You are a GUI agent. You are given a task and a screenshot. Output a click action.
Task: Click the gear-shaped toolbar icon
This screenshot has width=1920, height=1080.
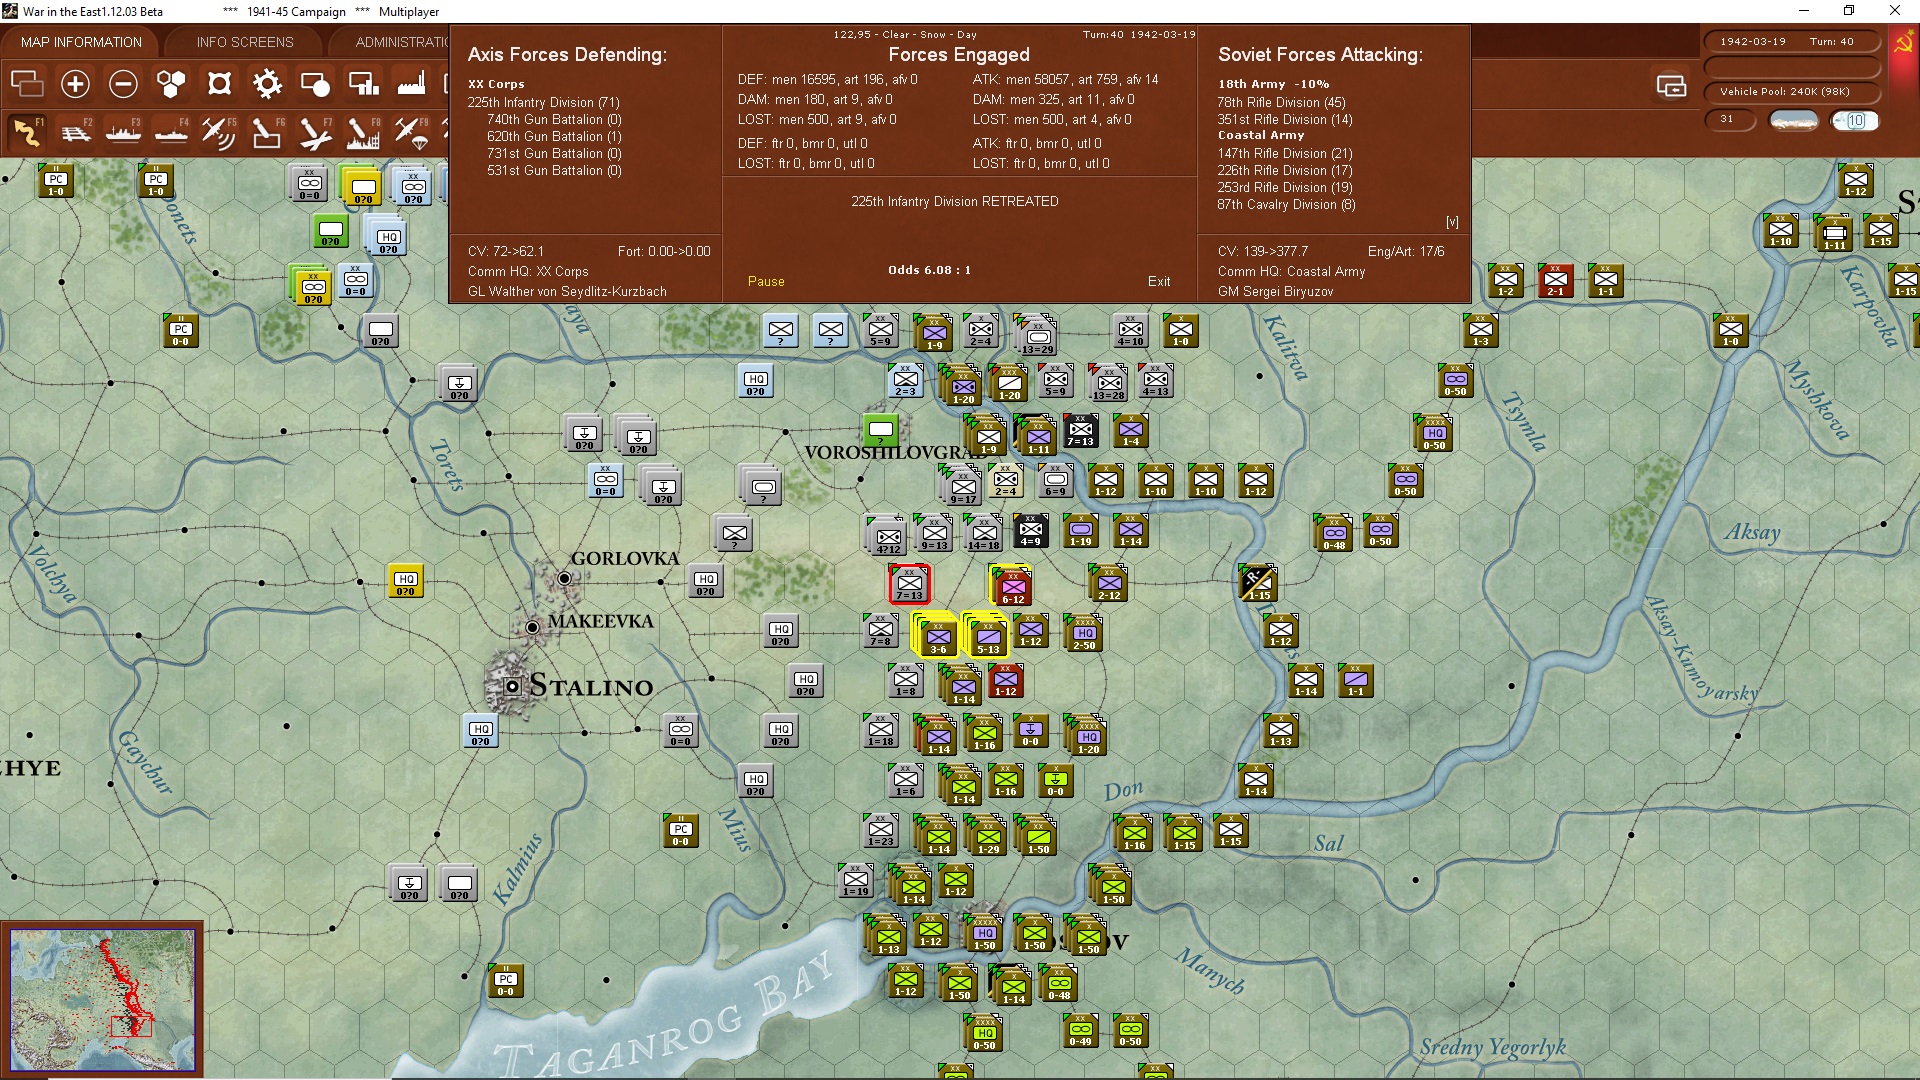tap(267, 84)
